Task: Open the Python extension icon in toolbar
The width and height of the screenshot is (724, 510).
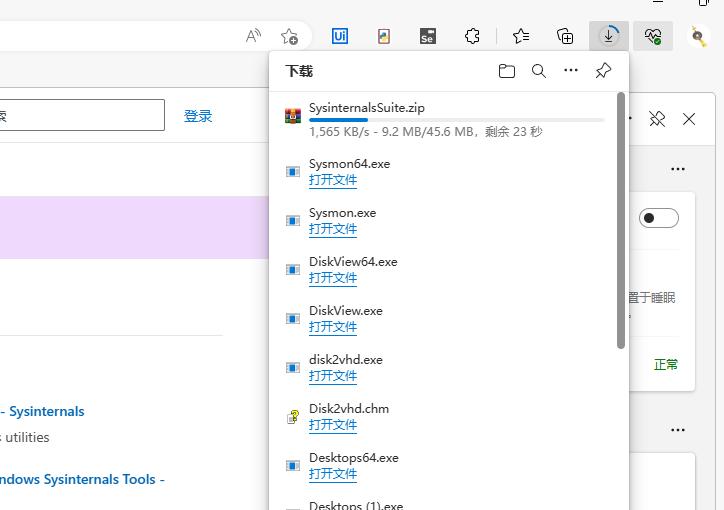Action: [x=384, y=36]
